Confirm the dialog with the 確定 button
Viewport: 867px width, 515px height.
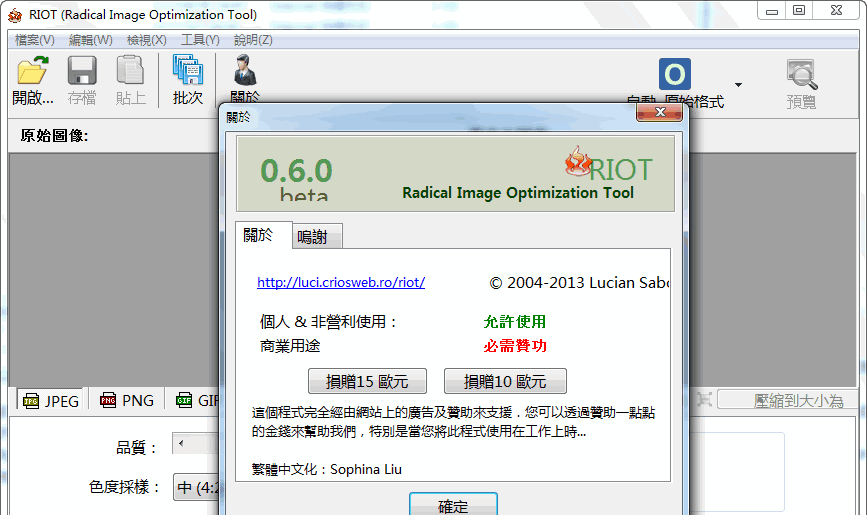coord(453,504)
